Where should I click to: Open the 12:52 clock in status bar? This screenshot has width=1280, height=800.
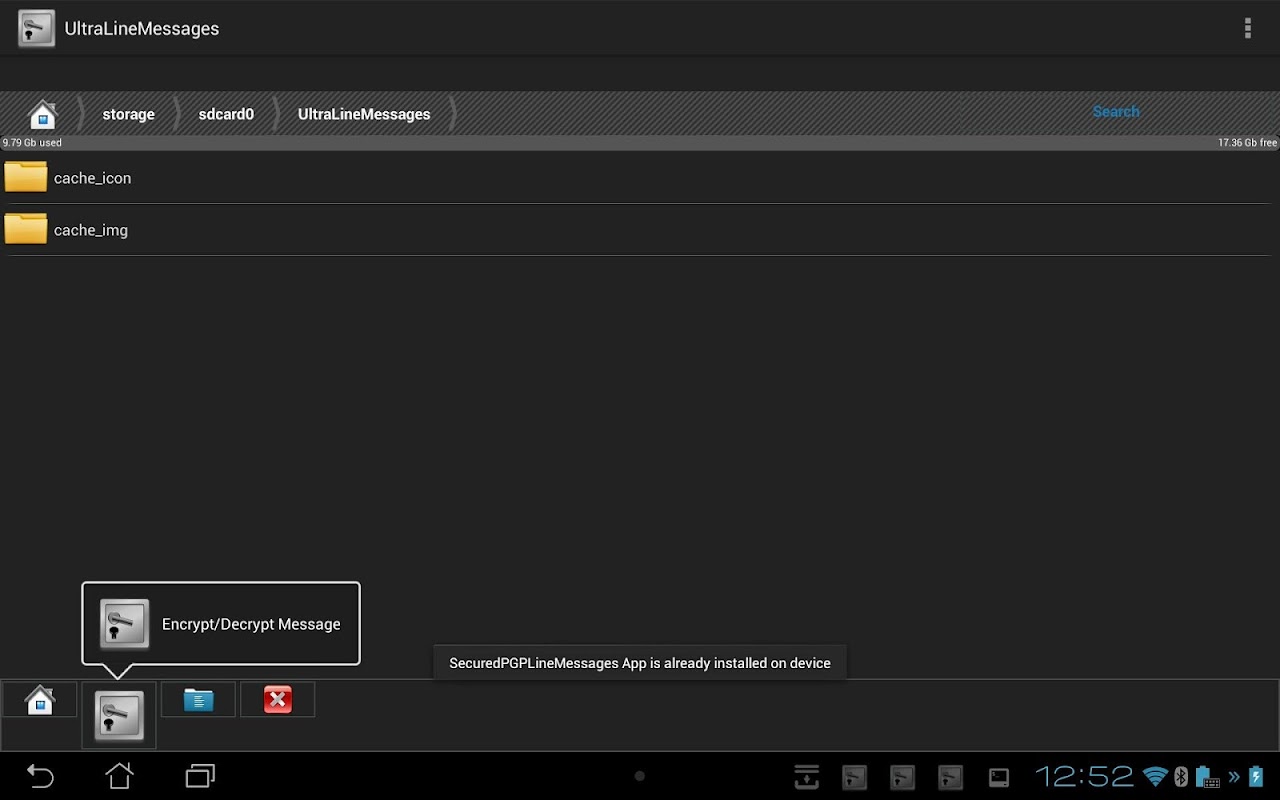[x=1084, y=776]
